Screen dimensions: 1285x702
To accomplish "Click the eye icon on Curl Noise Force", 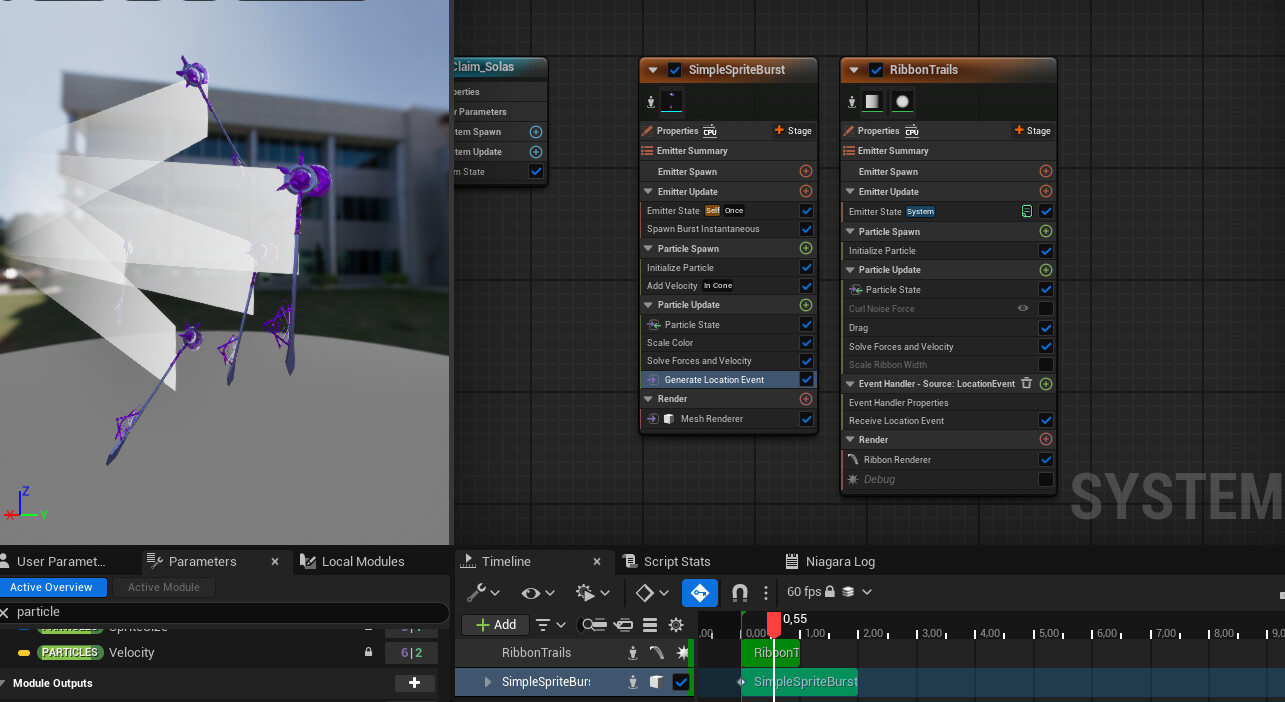I will [x=1023, y=308].
